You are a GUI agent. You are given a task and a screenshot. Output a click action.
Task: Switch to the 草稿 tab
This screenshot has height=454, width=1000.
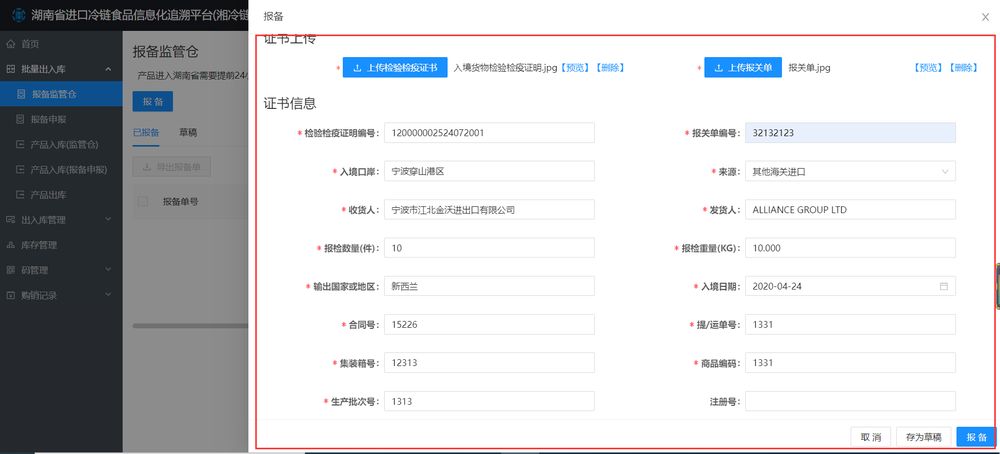tap(188, 132)
